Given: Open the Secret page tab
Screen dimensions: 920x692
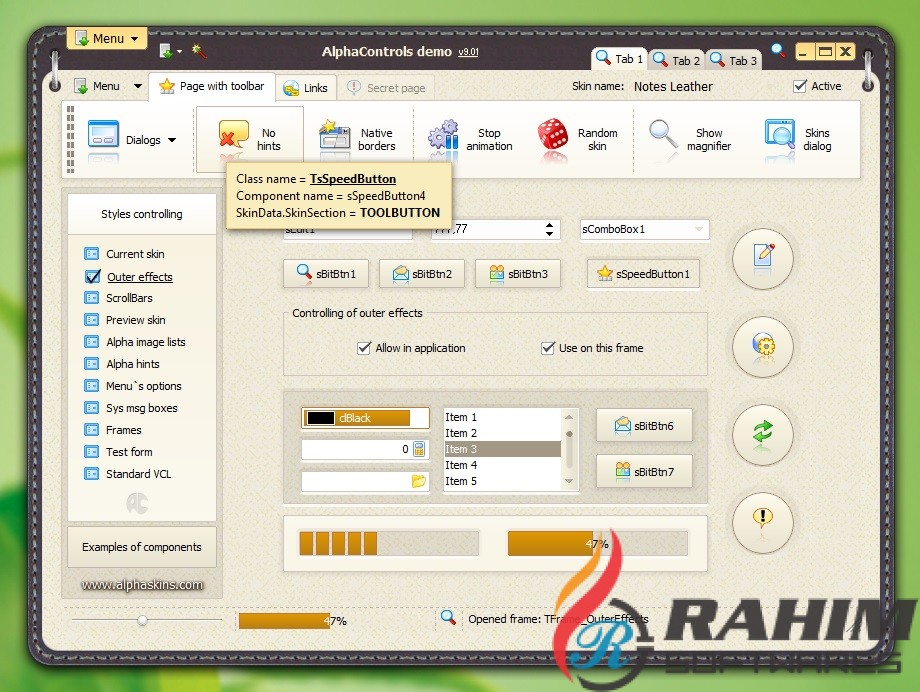Looking at the screenshot, I should tap(386, 88).
